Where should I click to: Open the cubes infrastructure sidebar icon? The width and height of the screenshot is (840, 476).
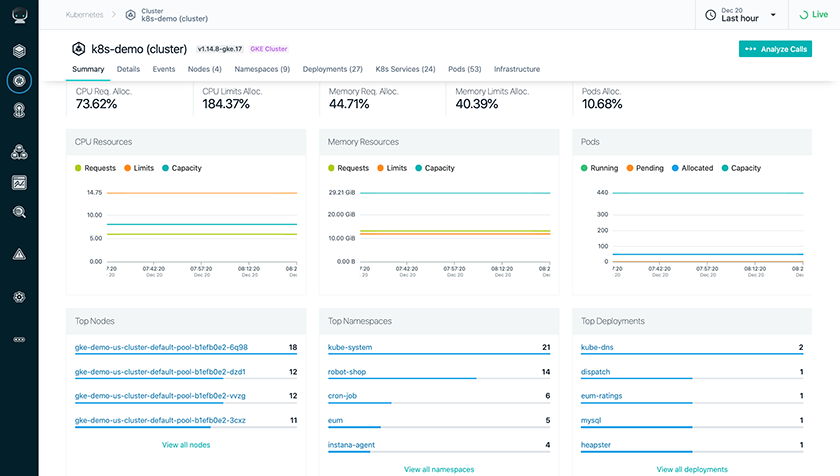pos(19,153)
